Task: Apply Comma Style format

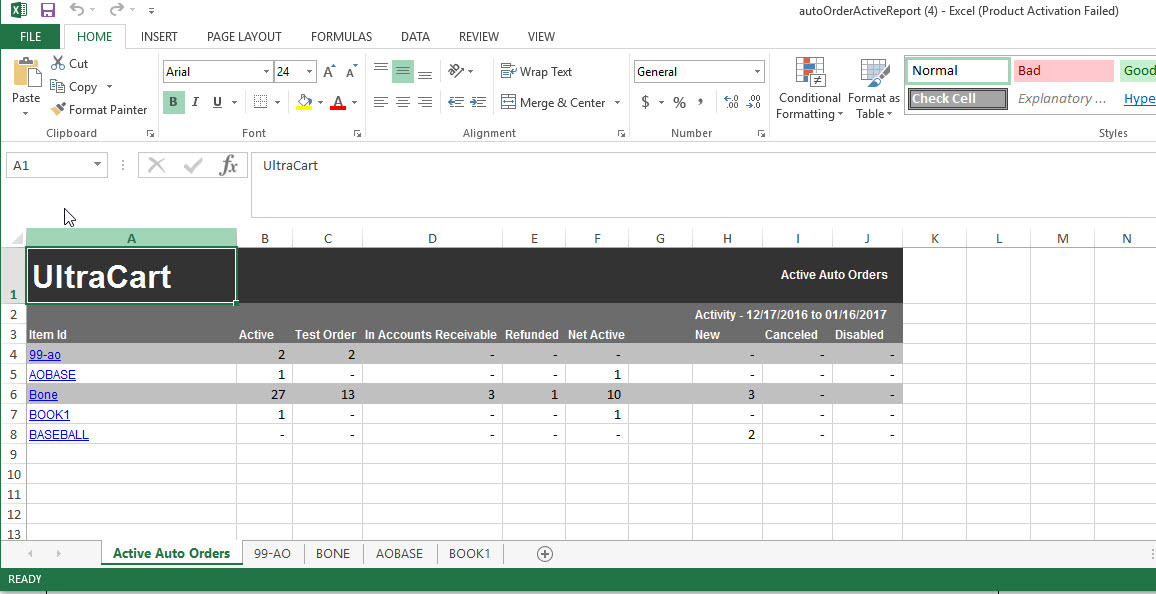Action: point(700,101)
